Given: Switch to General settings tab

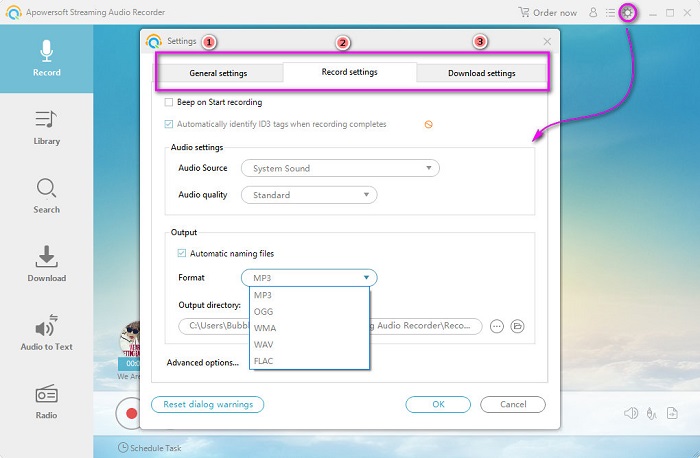Looking at the screenshot, I should [x=218, y=73].
